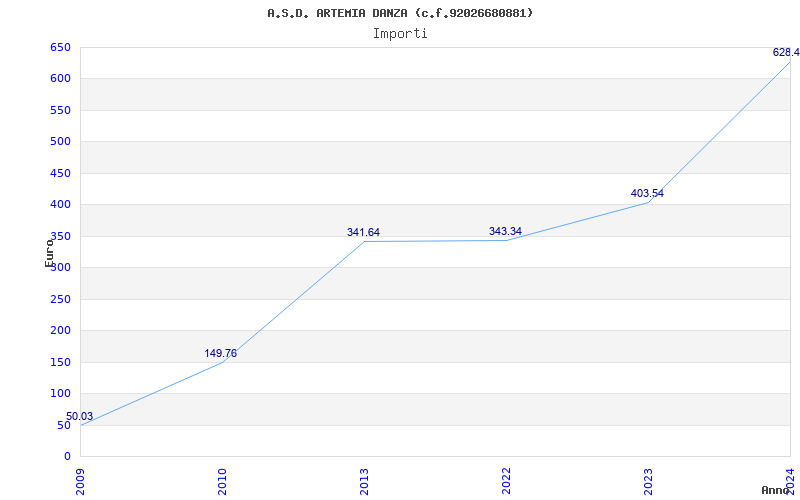
Task: Click the 550 y-axis tick label
Action: pyautogui.click(x=60, y=110)
